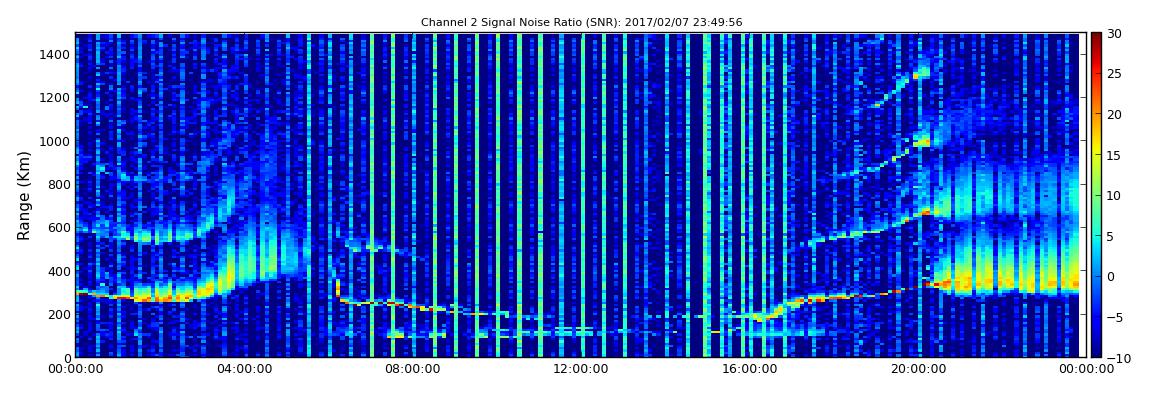Click the Range (Km) y-axis label
The image size is (1150, 407).
pos(24,194)
